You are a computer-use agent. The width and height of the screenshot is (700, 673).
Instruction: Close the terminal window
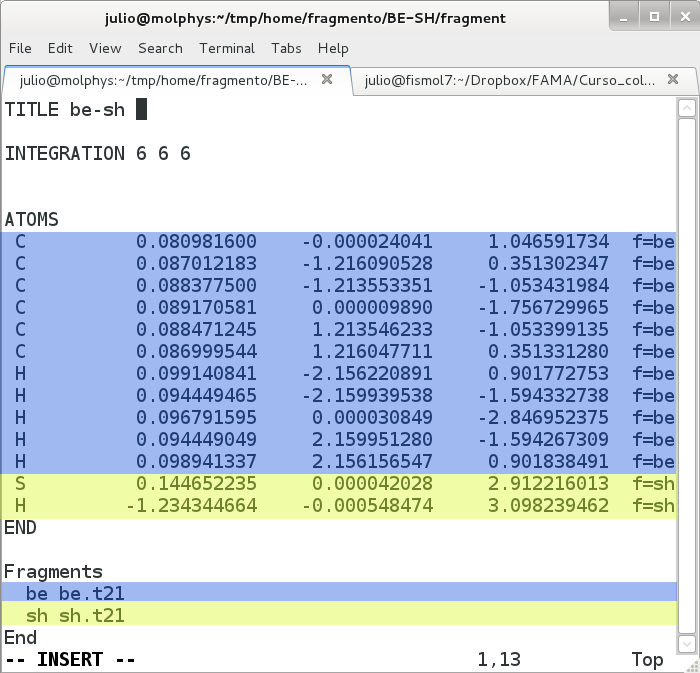point(680,18)
